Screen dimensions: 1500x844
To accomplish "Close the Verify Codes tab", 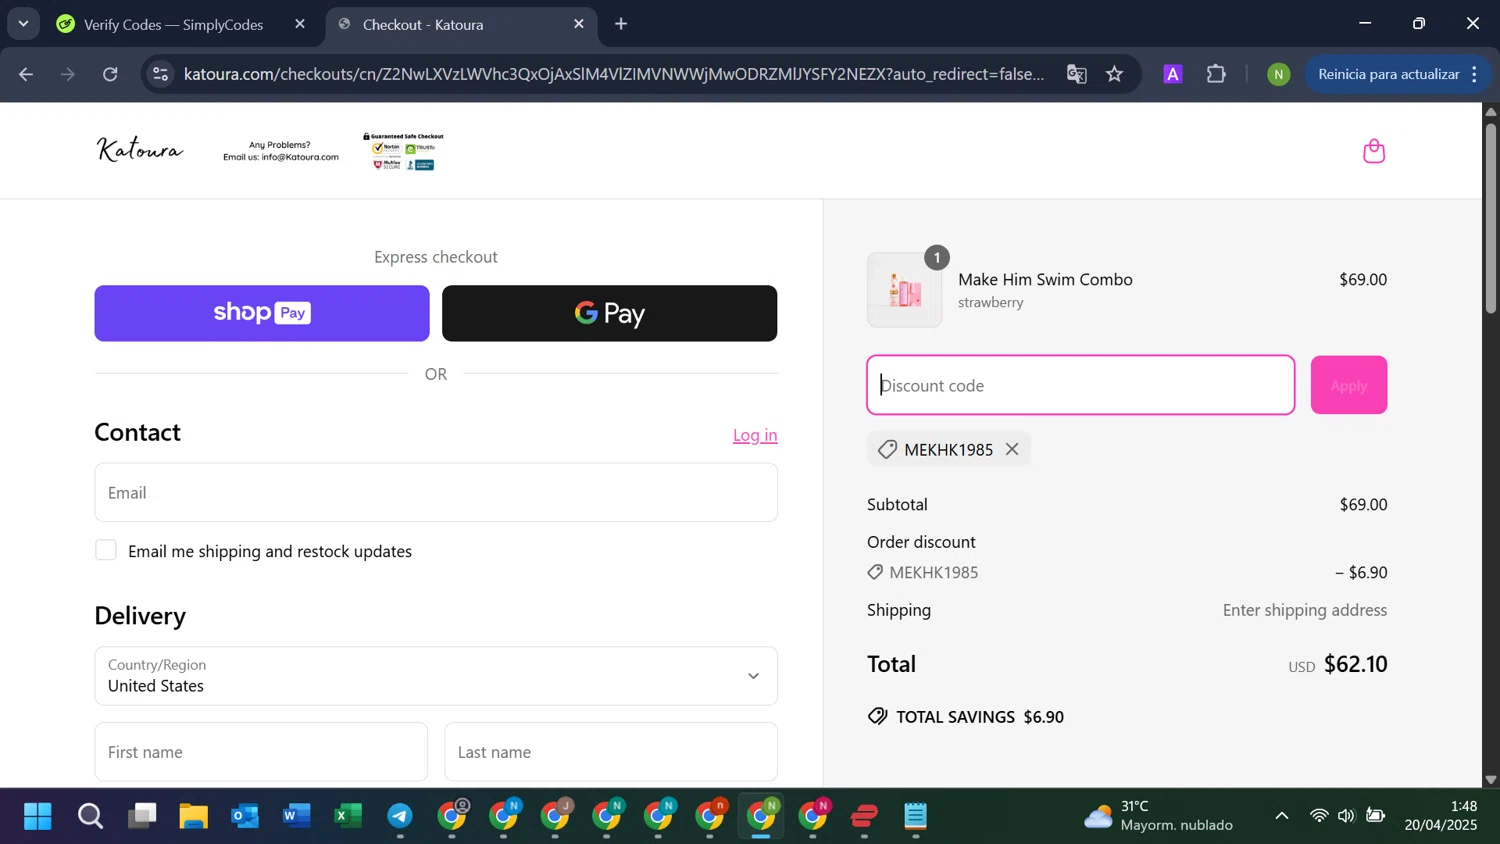I will 300,24.
